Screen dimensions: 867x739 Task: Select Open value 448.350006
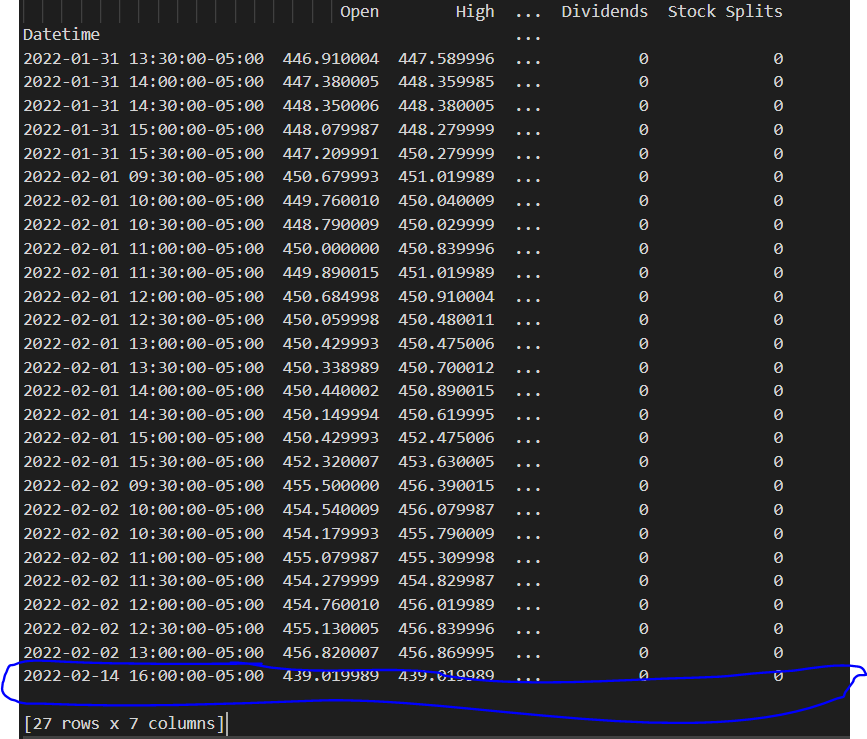[331, 106]
